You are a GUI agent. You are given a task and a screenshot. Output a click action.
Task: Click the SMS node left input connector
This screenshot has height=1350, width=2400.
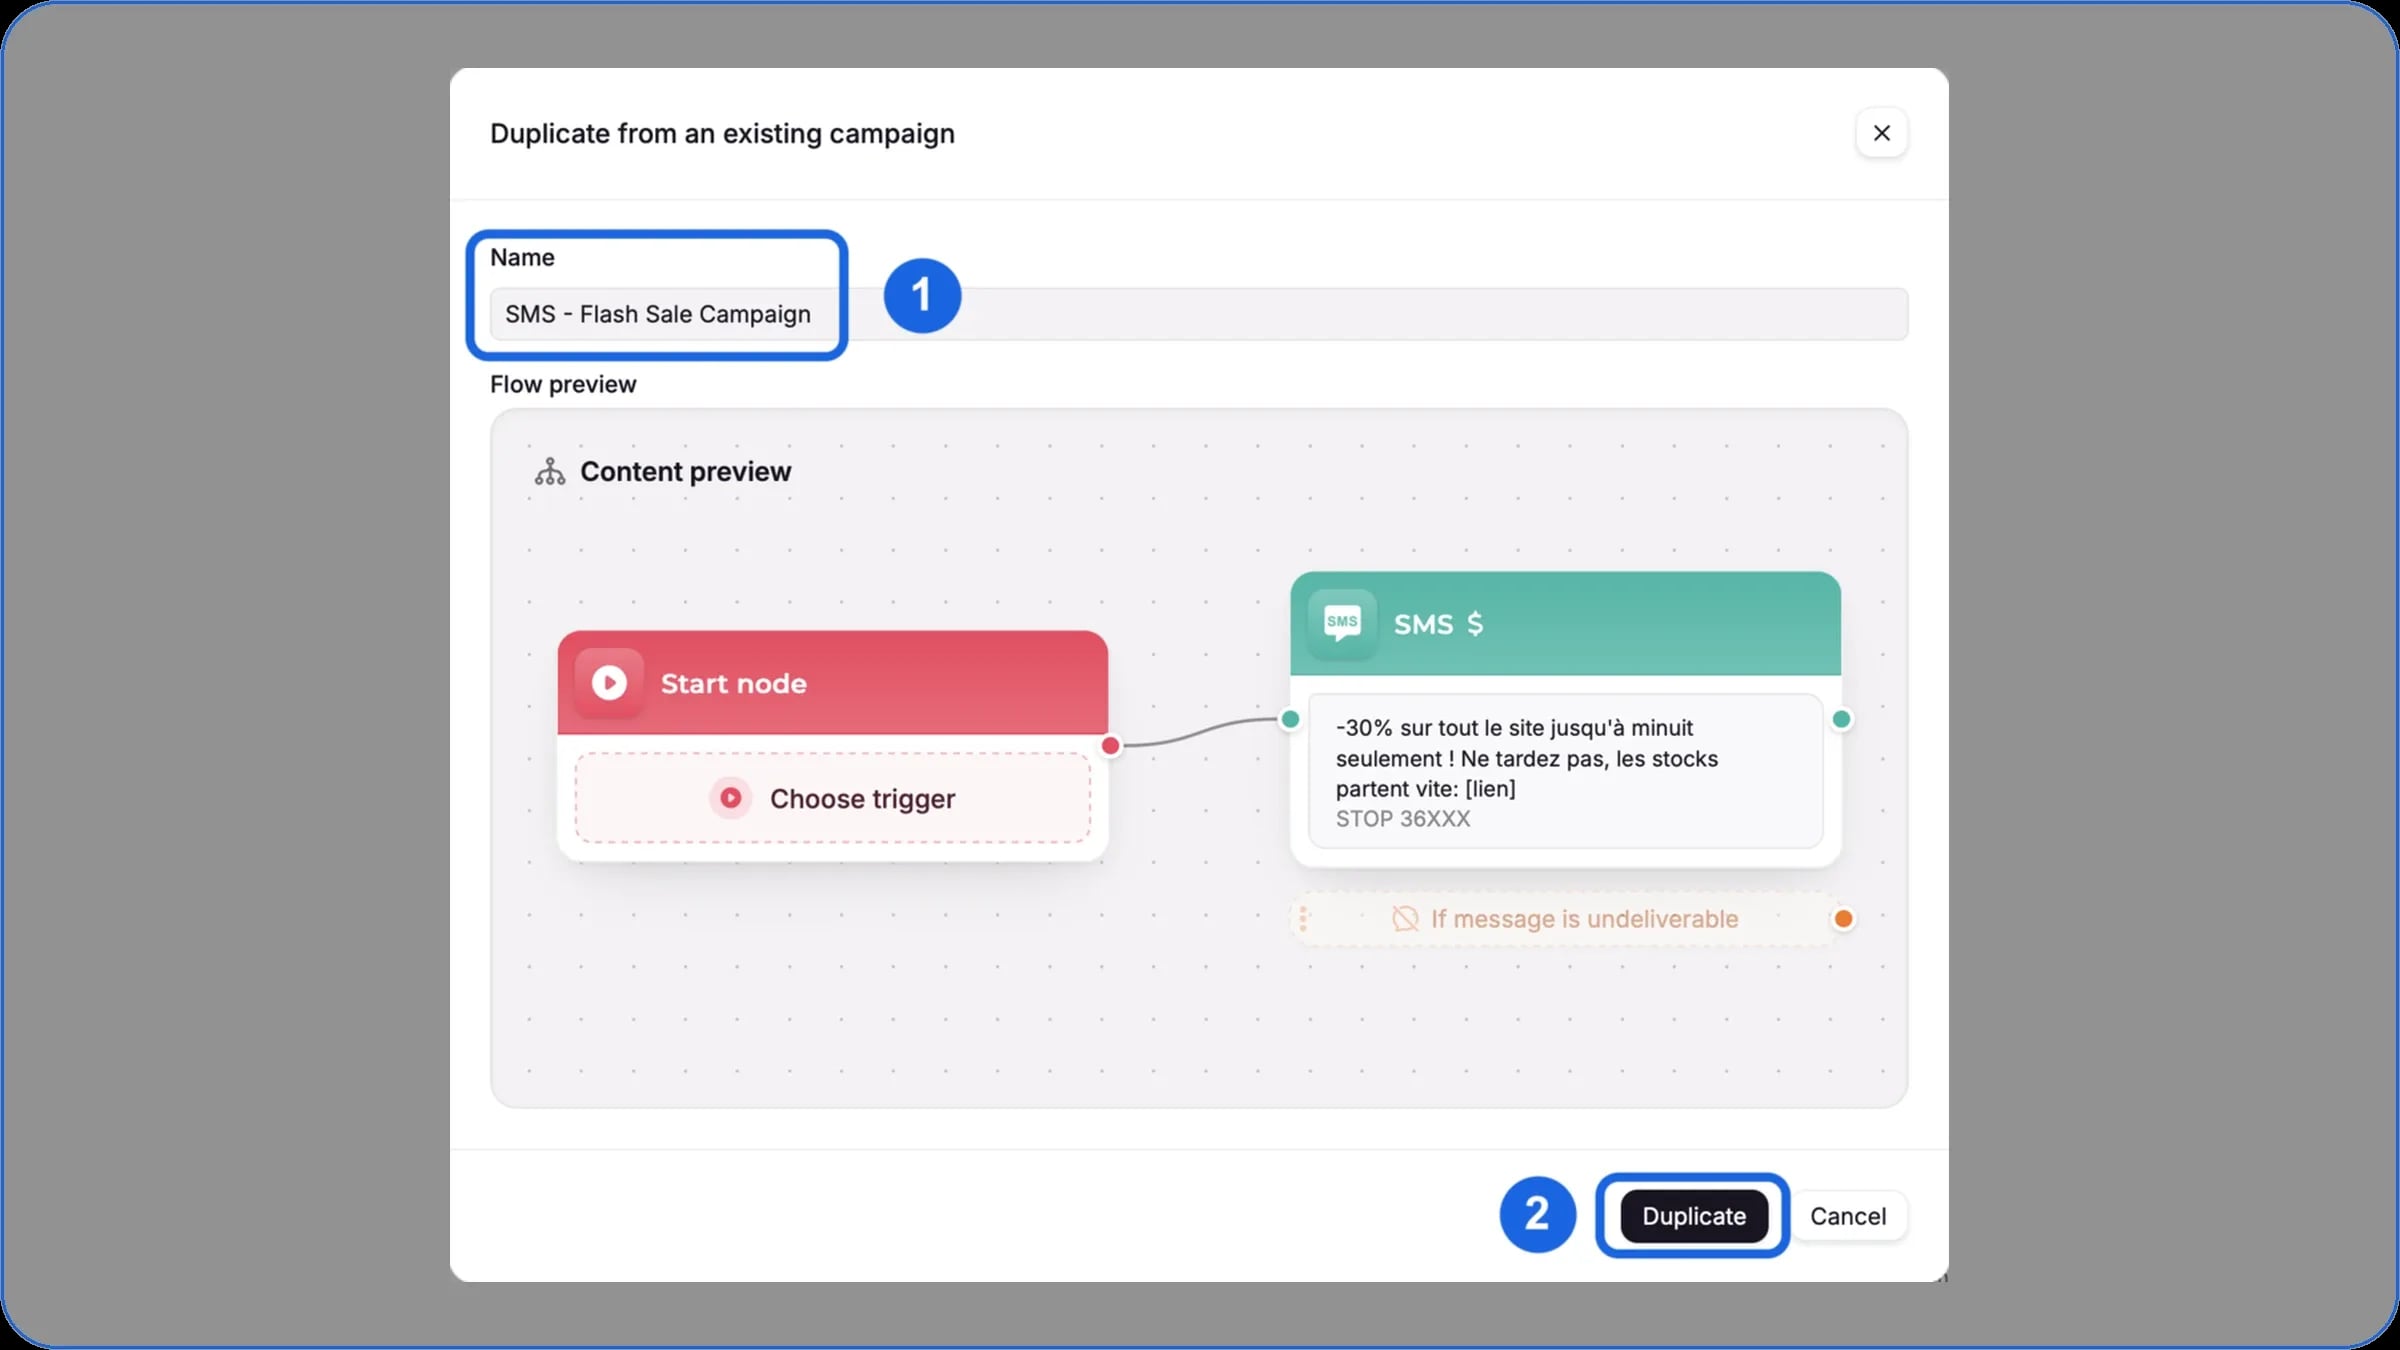[x=1290, y=719]
